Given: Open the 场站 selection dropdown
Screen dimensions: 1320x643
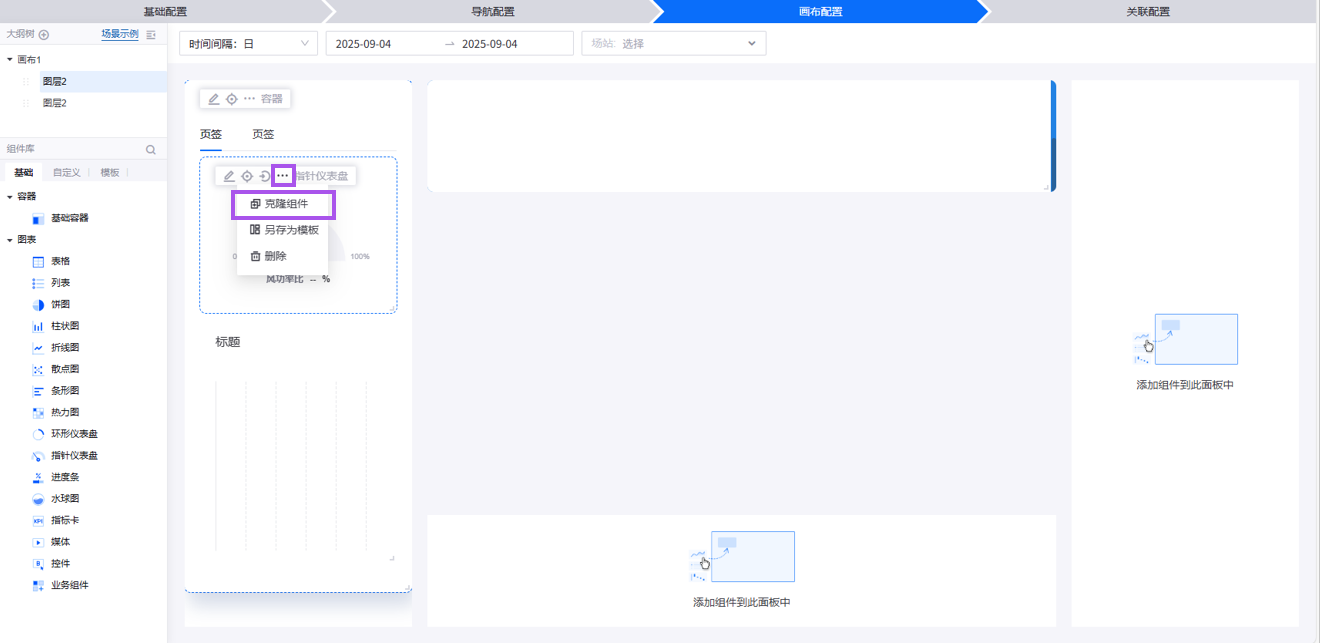Looking at the screenshot, I should tap(673, 44).
